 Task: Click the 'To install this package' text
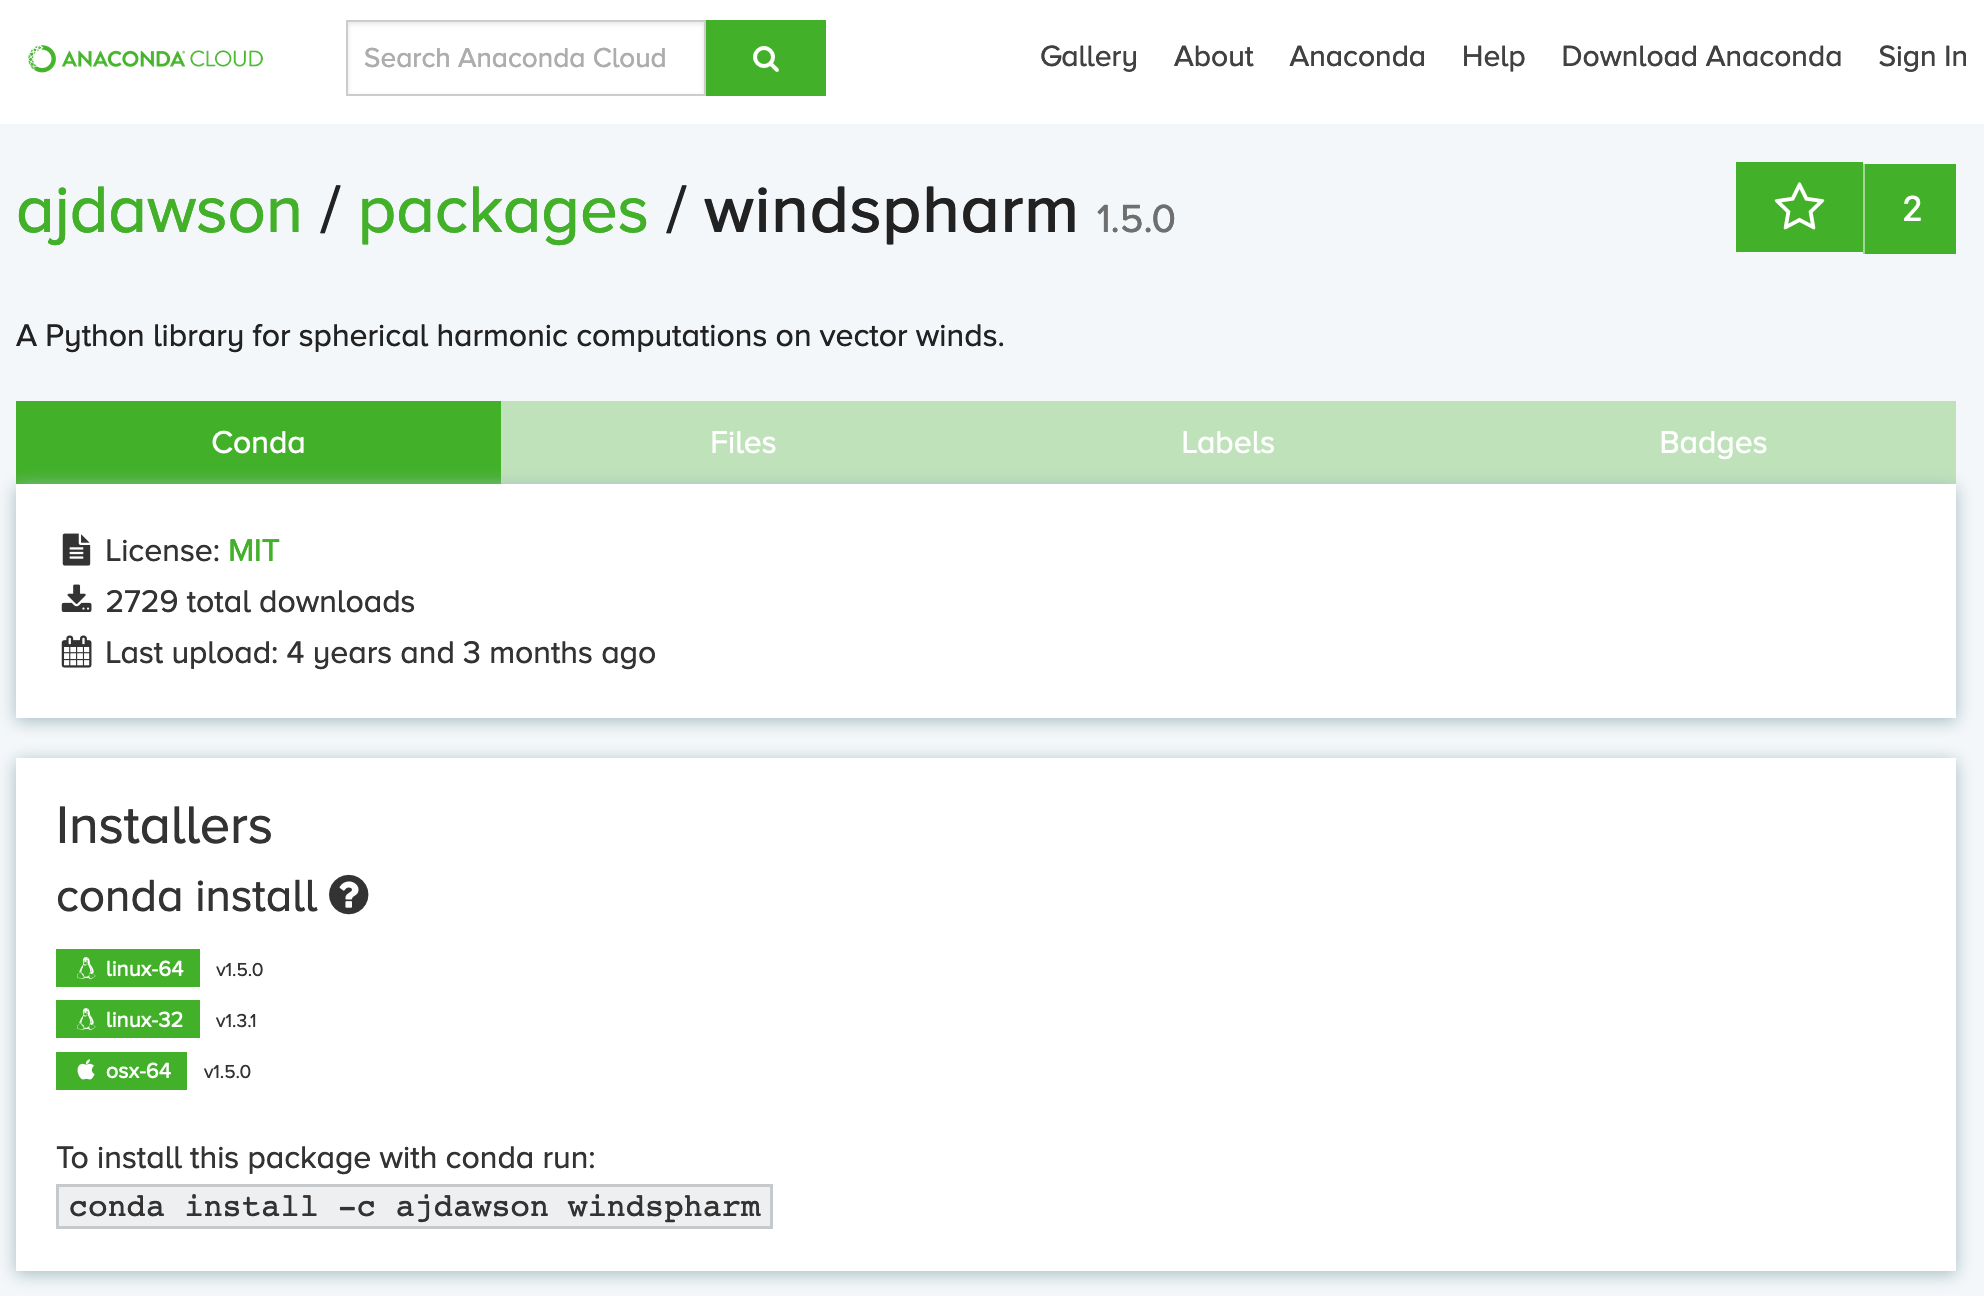pos(326,1157)
